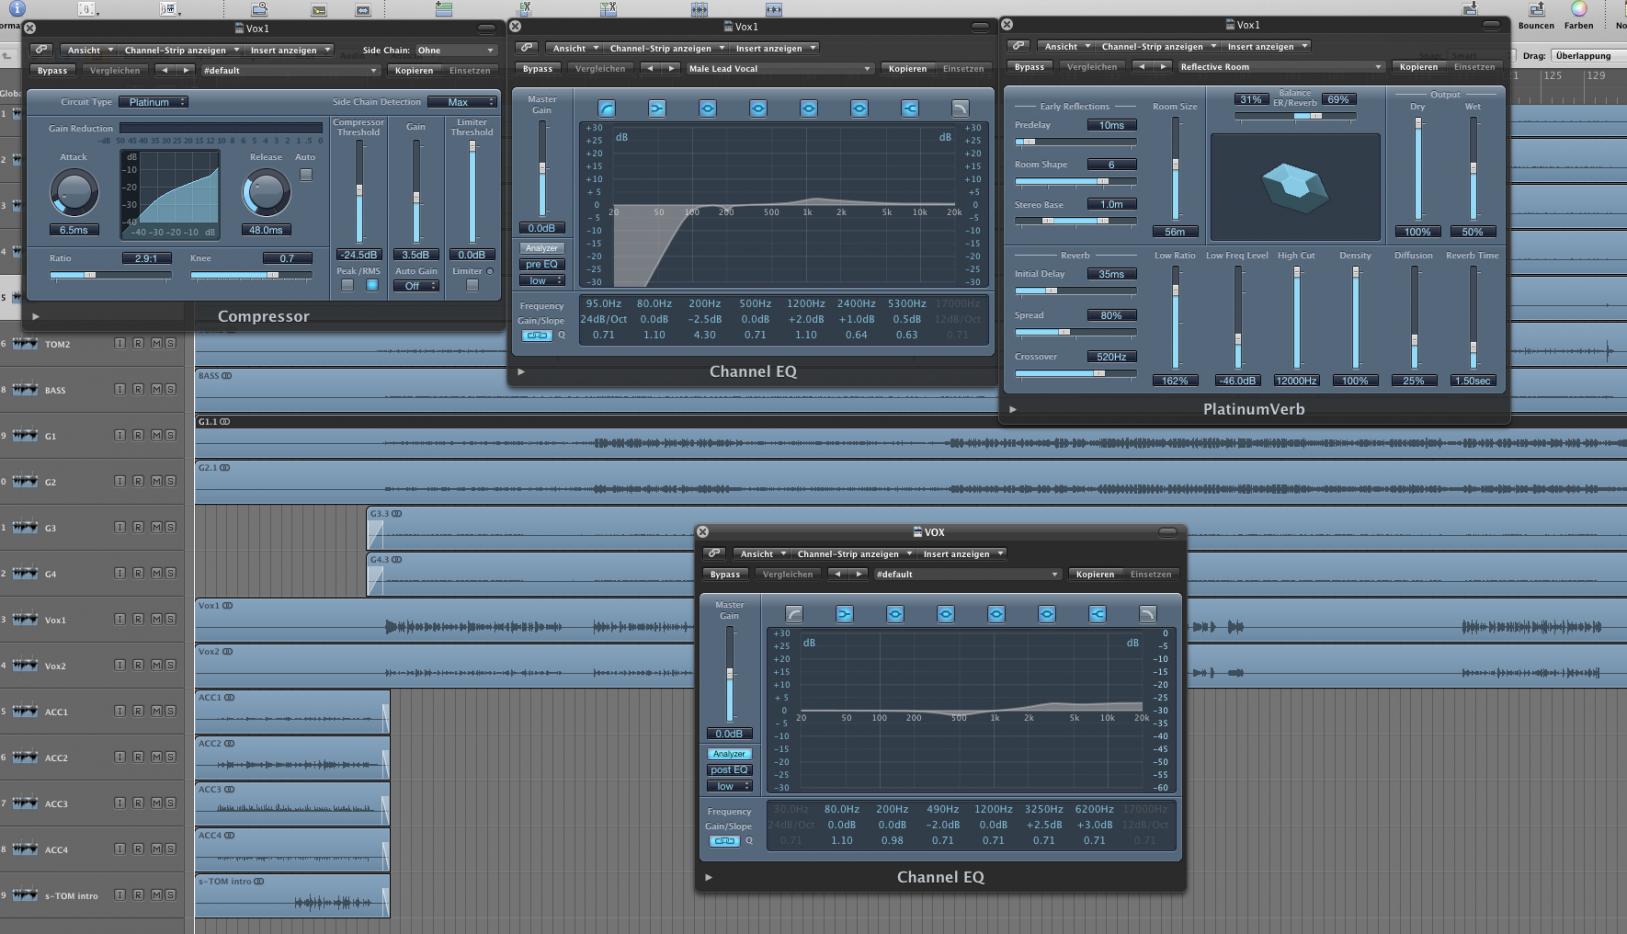Open Channel-Strip anzeigen menu in VOX Channel EQ
The width and height of the screenshot is (1627, 934).
(854, 553)
